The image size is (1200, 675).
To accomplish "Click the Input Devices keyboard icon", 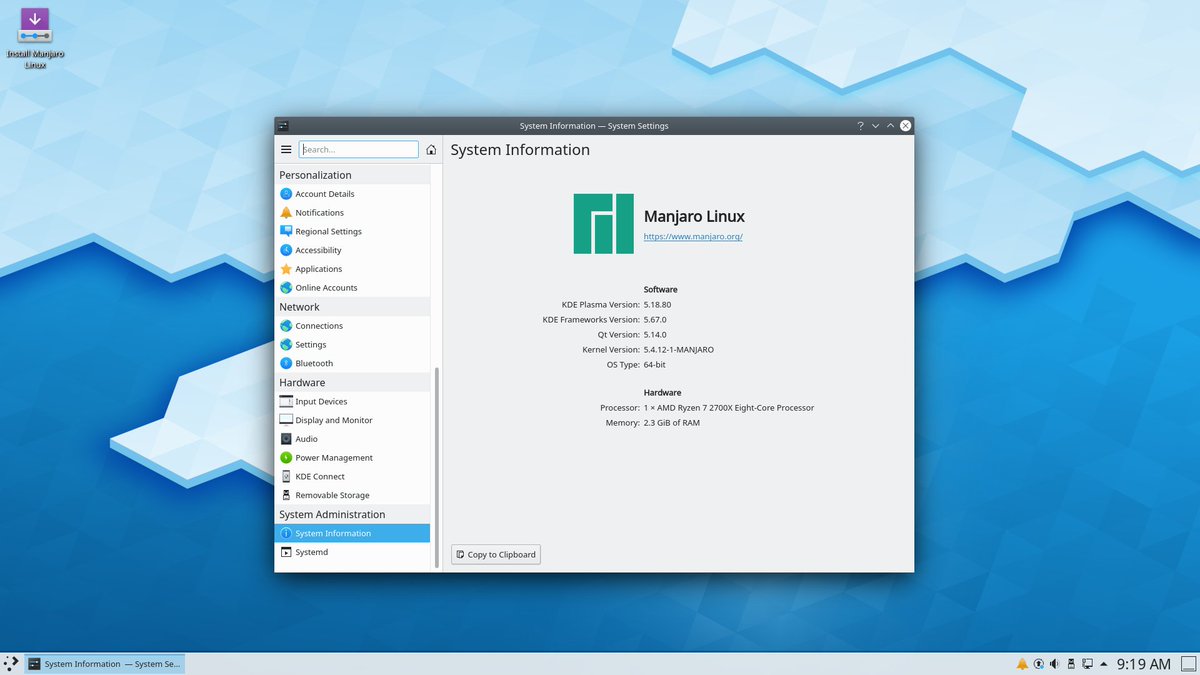I will pos(286,402).
